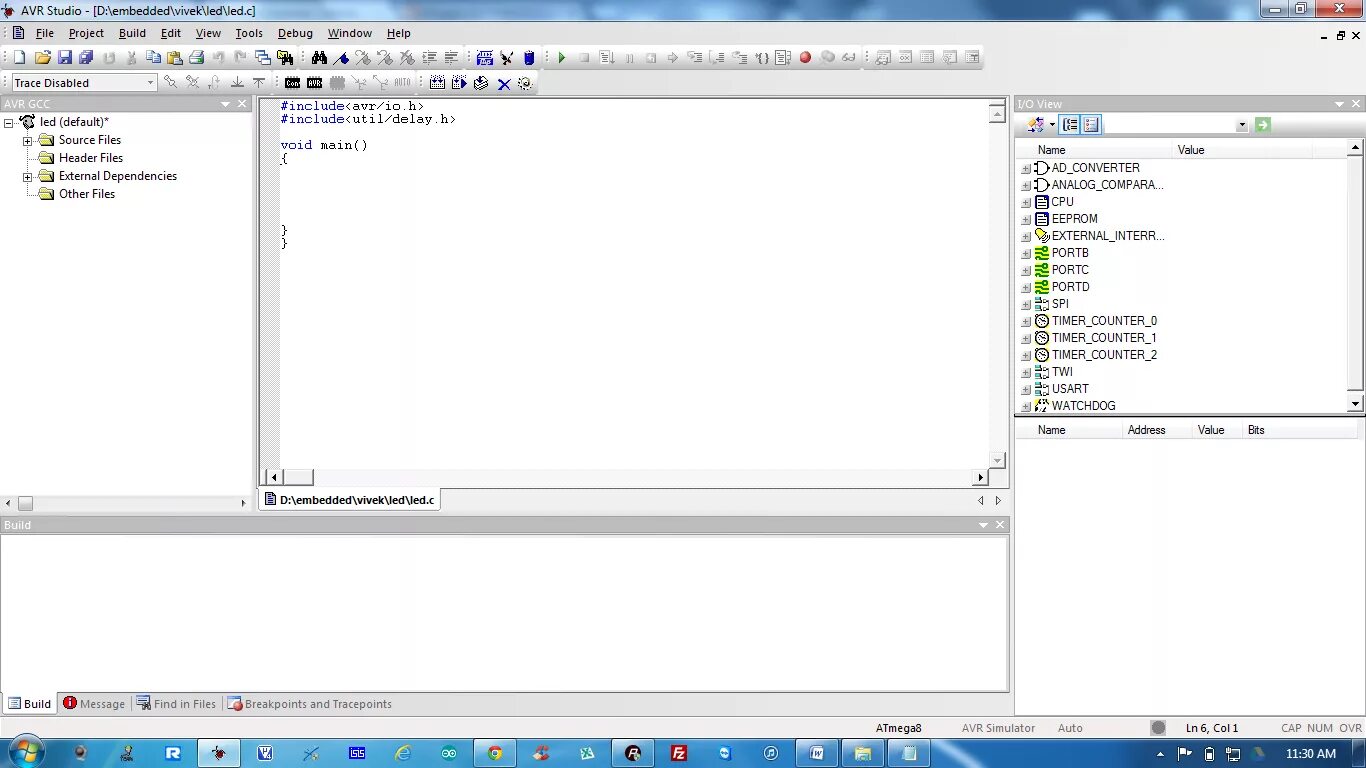Viewport: 1366px width, 768px height.
Task: Click the AVR programmer chip icon
Action: point(314,83)
